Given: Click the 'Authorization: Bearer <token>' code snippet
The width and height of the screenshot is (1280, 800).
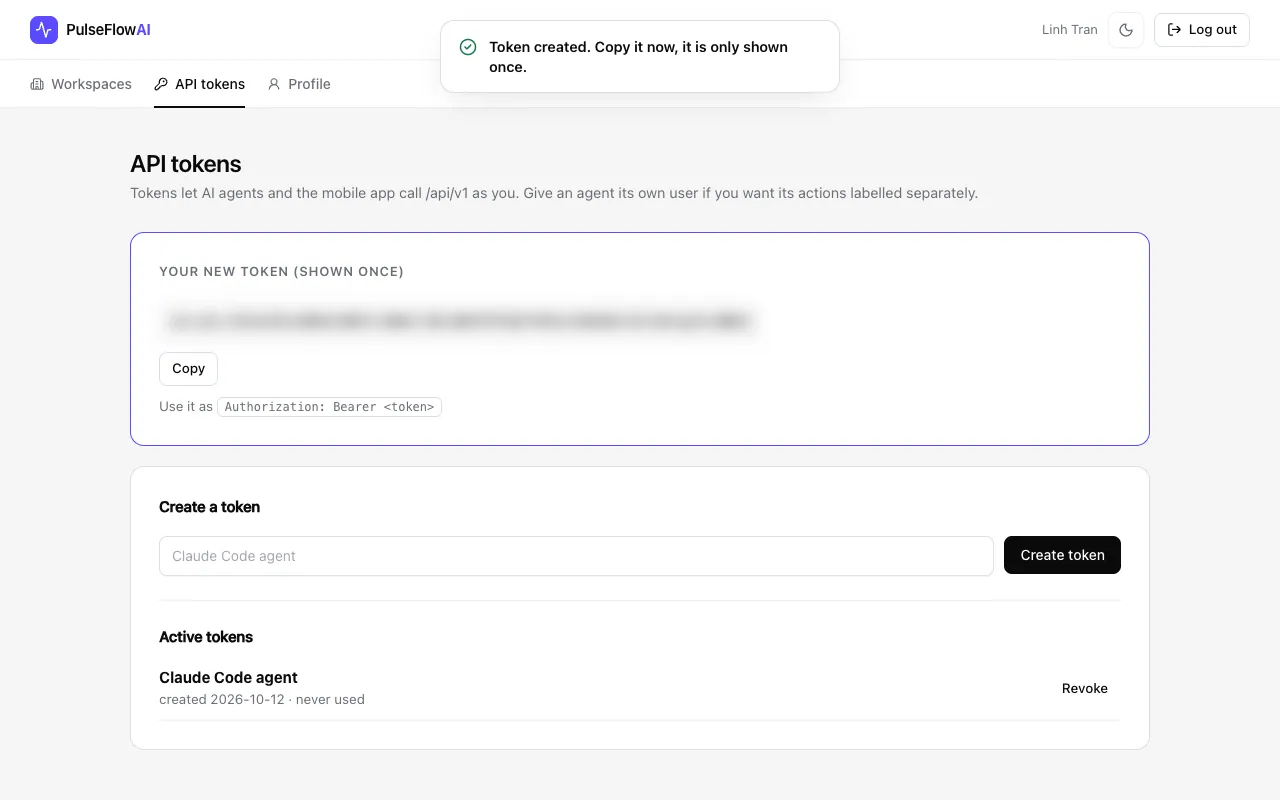Looking at the screenshot, I should (329, 407).
